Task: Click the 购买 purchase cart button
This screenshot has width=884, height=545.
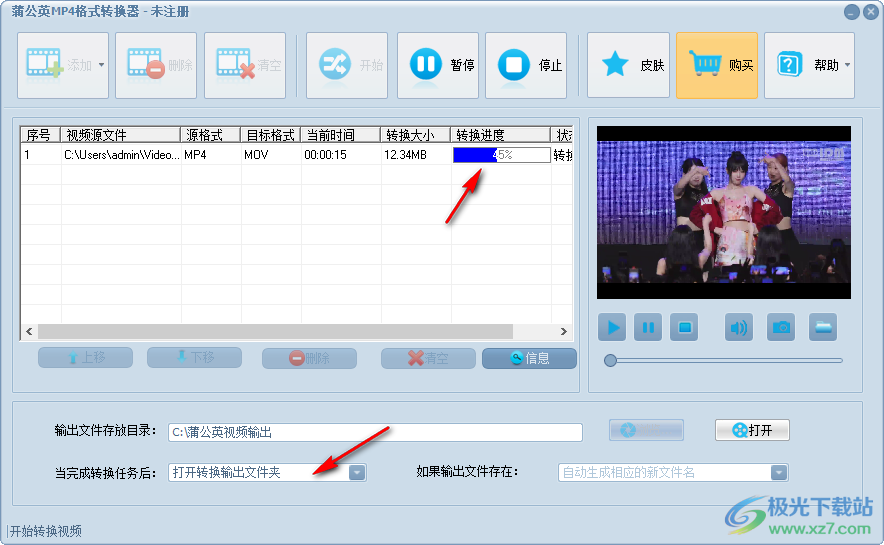Action: (717, 65)
